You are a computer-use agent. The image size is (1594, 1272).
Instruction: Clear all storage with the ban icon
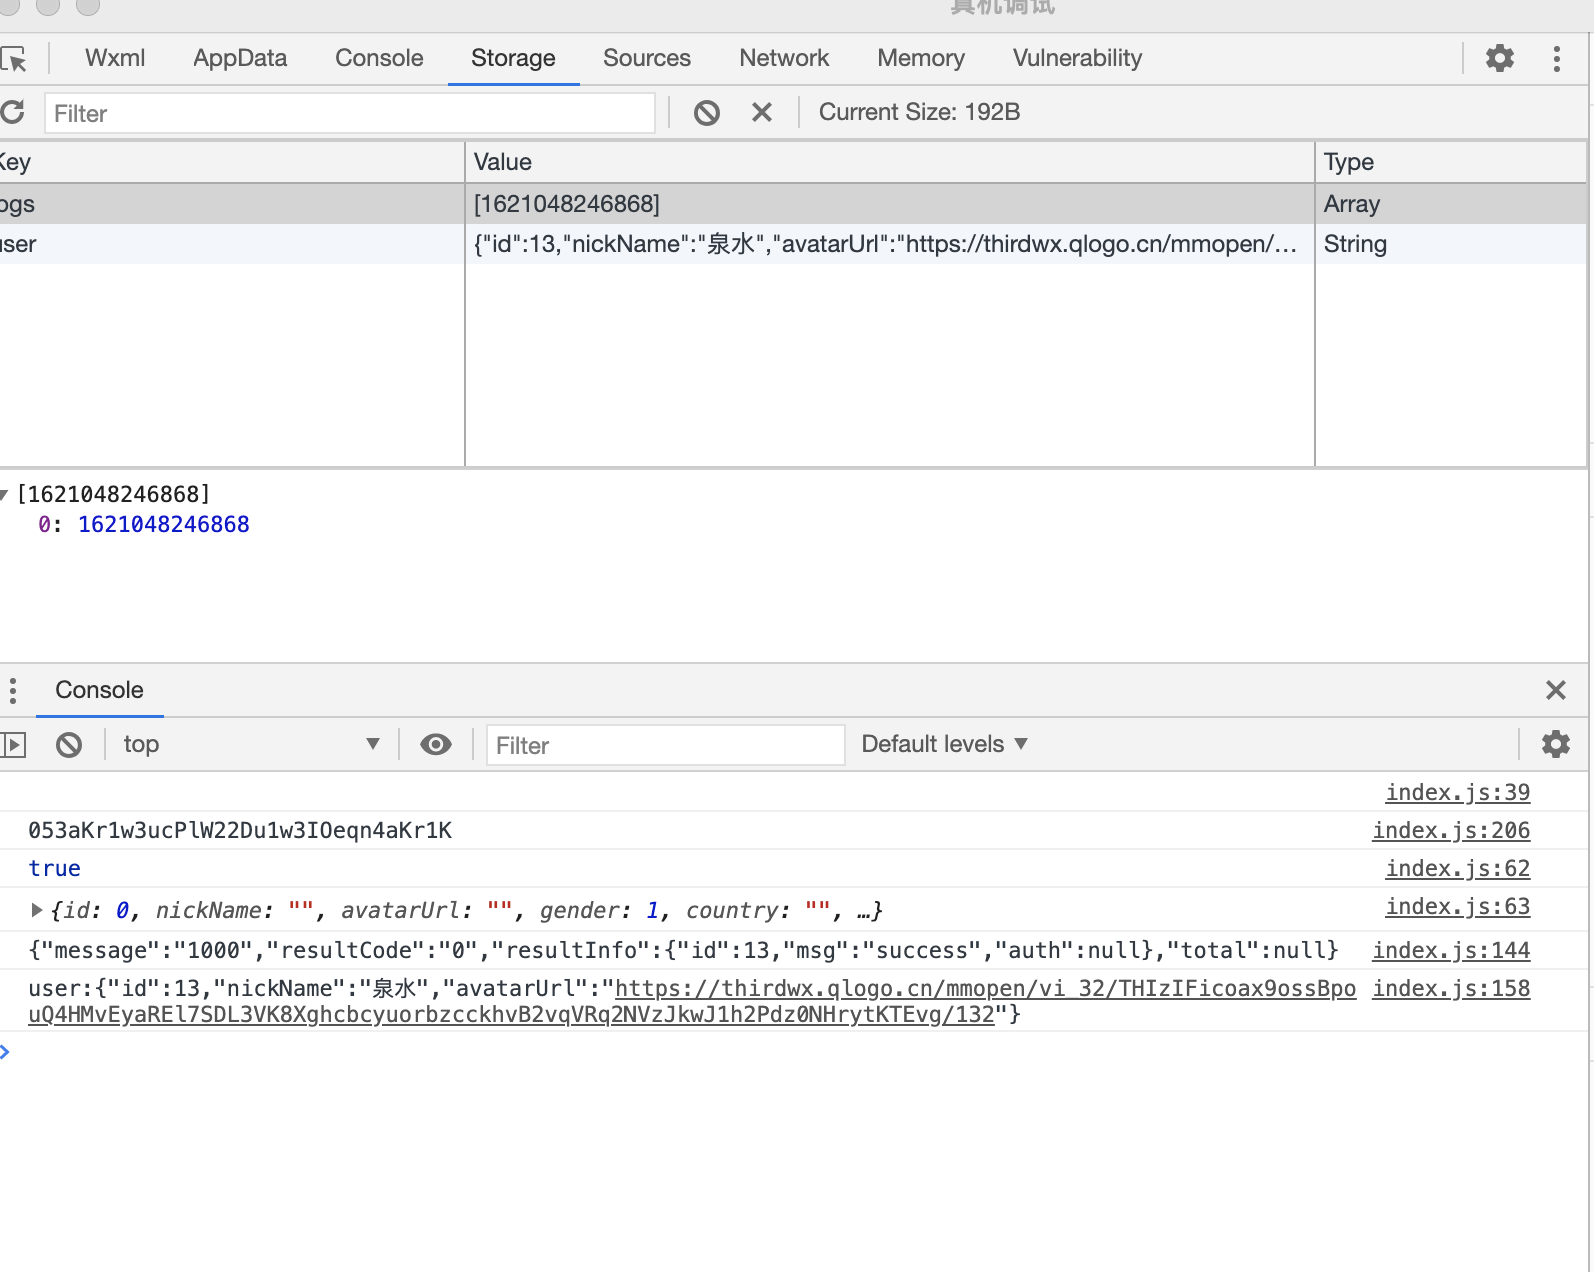click(706, 112)
